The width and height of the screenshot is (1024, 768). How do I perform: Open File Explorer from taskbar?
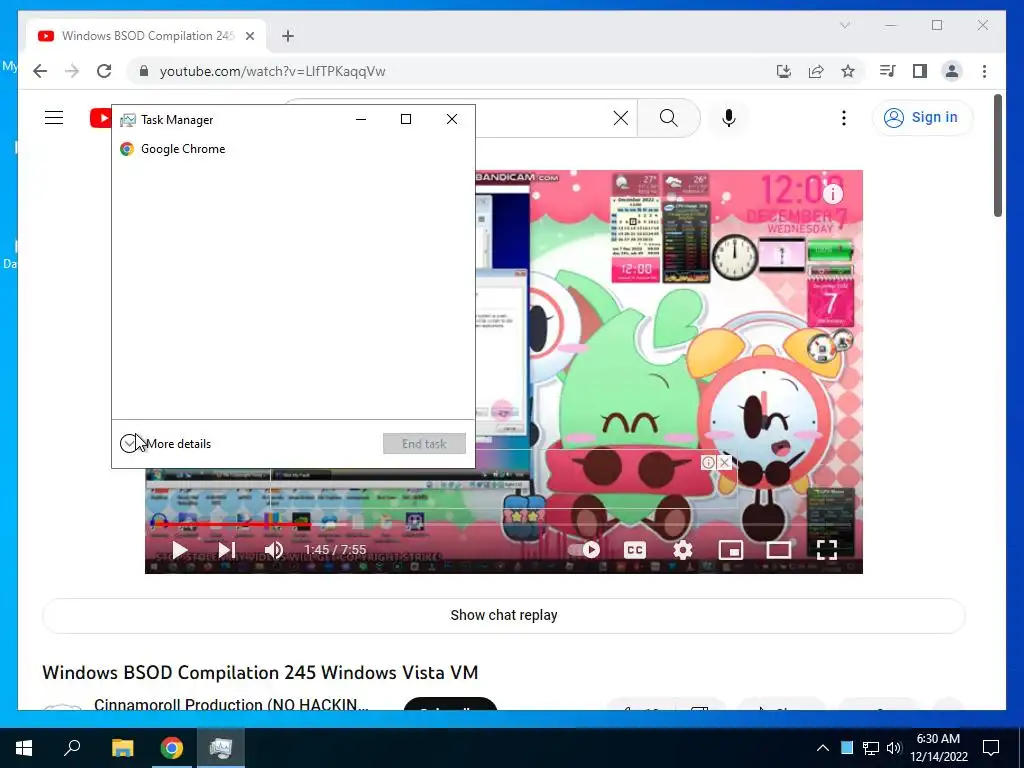[x=122, y=748]
